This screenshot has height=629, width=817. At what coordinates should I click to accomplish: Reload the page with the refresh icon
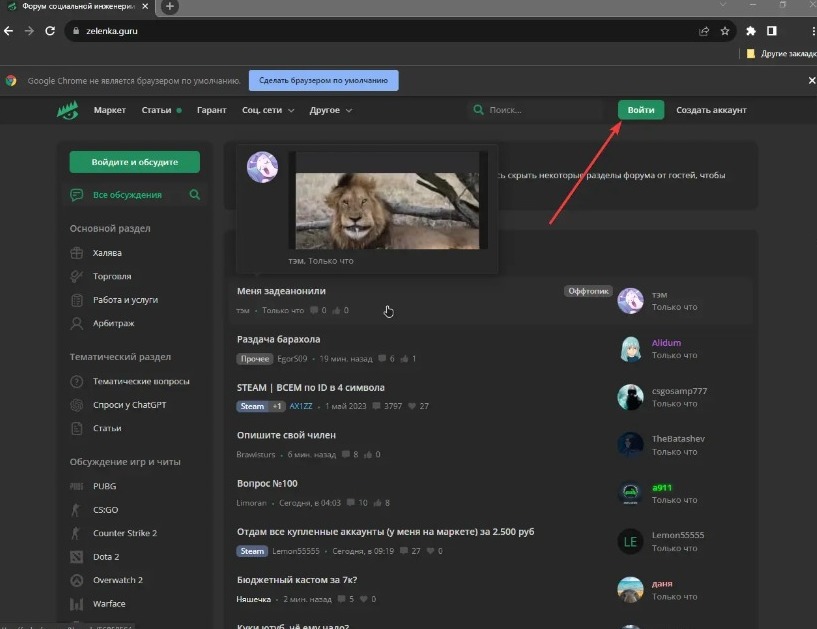click(51, 31)
